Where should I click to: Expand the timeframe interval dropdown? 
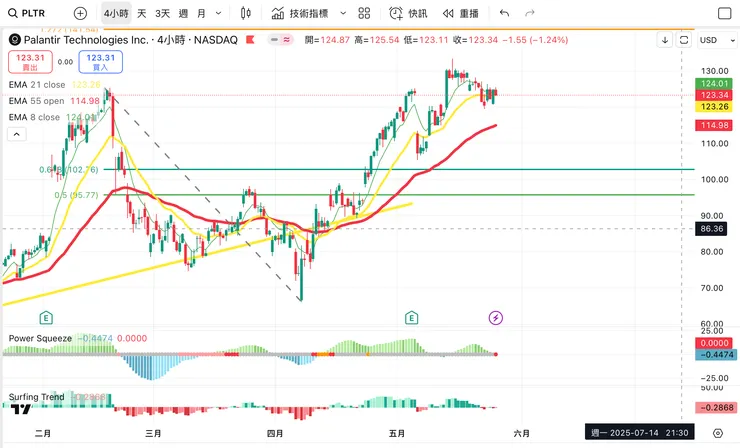click(219, 13)
